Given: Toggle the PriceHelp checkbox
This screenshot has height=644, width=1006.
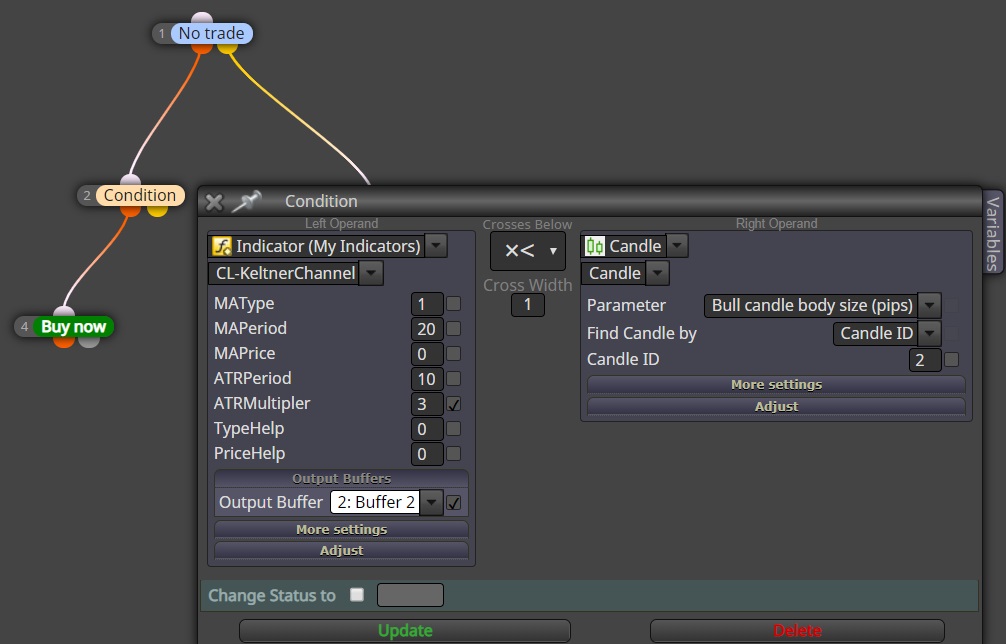Looking at the screenshot, I should (x=454, y=453).
